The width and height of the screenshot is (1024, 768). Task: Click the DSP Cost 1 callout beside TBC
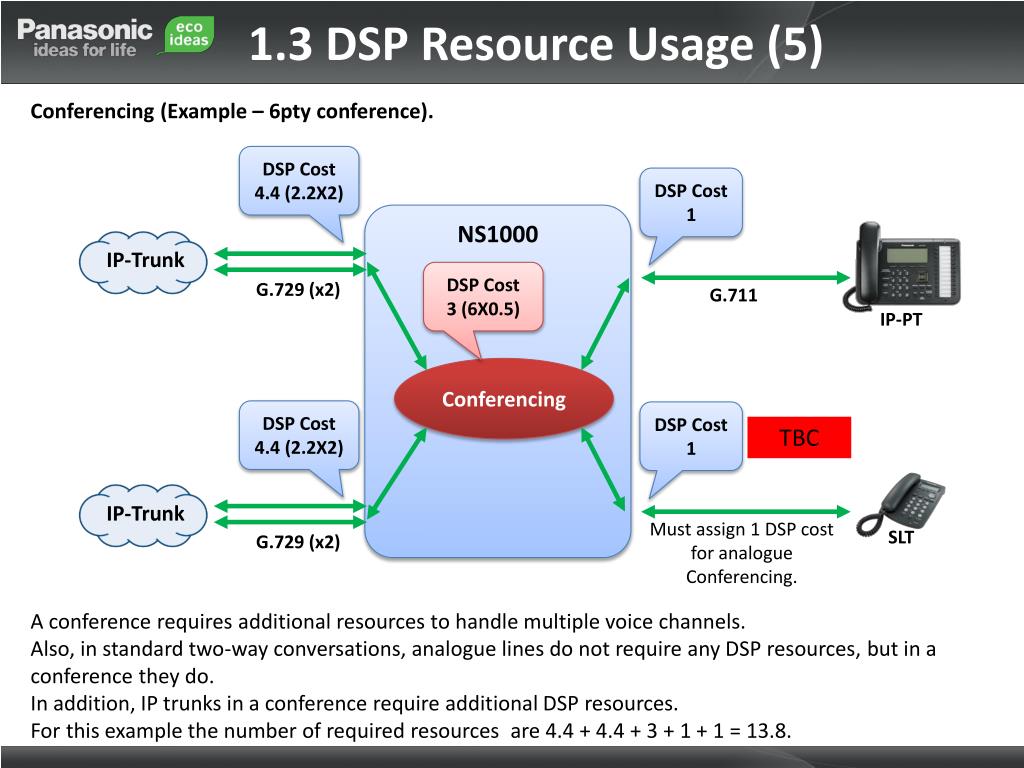691,437
